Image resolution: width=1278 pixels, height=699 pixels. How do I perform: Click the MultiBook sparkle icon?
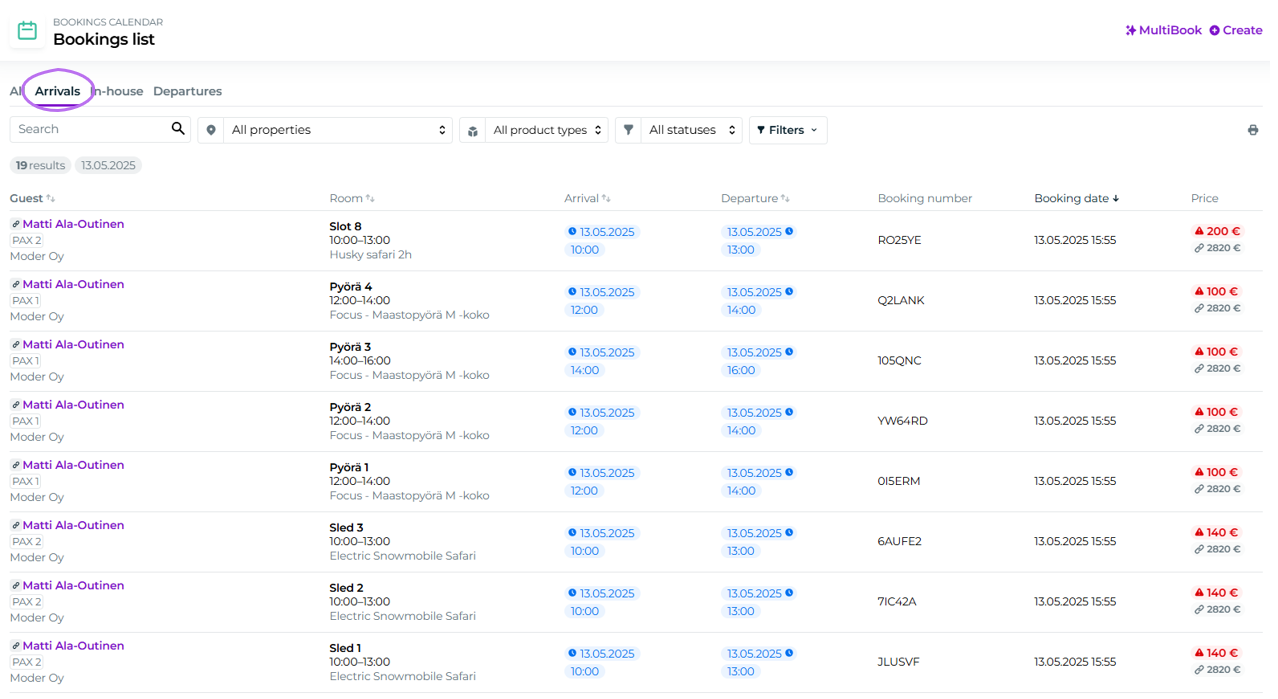(x=1131, y=30)
